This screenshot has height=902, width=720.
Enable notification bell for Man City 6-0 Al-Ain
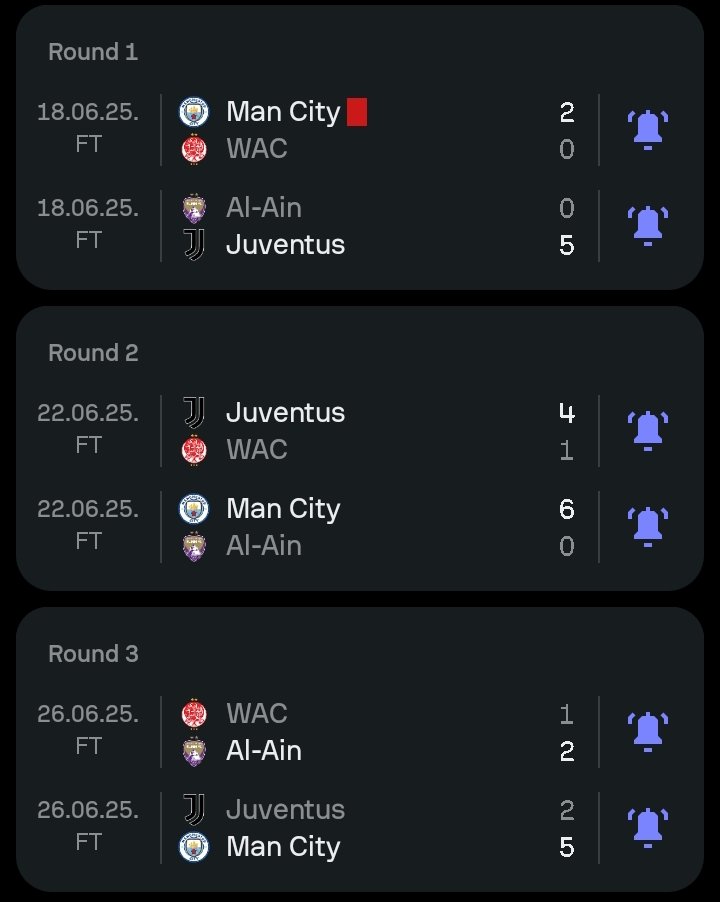click(x=648, y=527)
